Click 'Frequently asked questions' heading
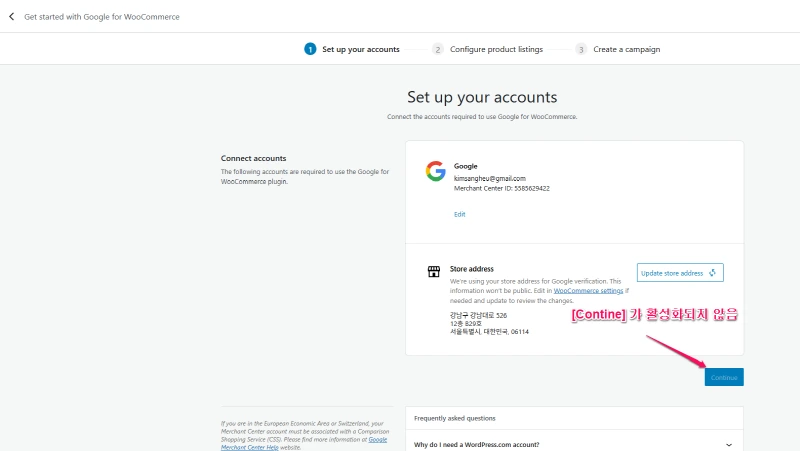Screen dimensions: 800x451 [x=455, y=418]
